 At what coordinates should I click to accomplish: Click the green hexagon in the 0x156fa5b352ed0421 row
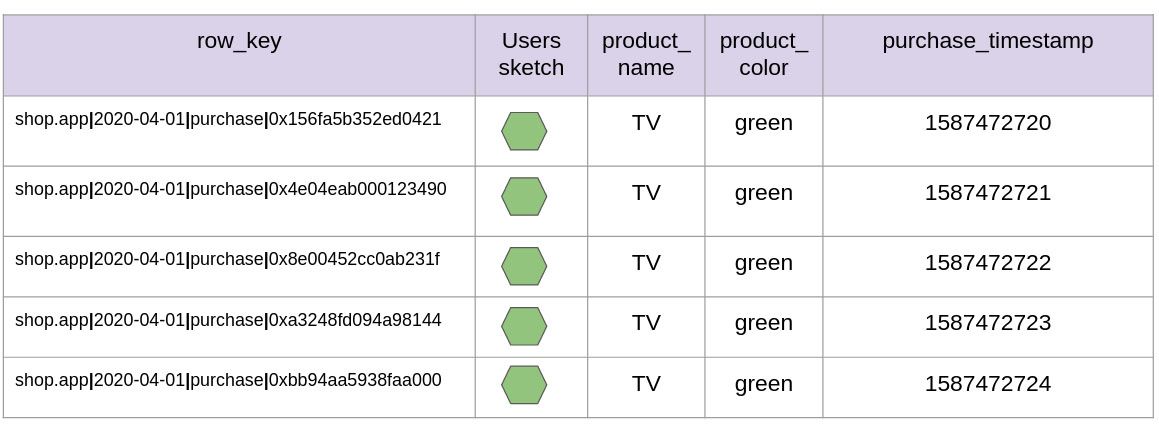pyautogui.click(x=524, y=132)
